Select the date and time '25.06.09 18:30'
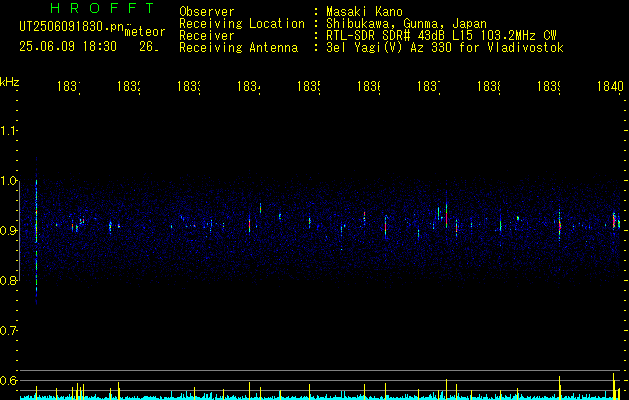 [68, 47]
